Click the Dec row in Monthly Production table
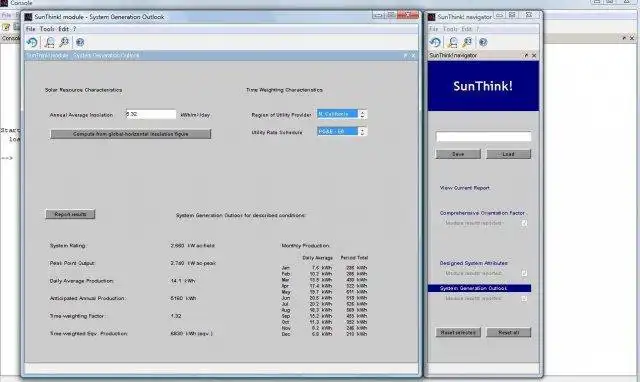640x382 pixels. tap(324, 334)
